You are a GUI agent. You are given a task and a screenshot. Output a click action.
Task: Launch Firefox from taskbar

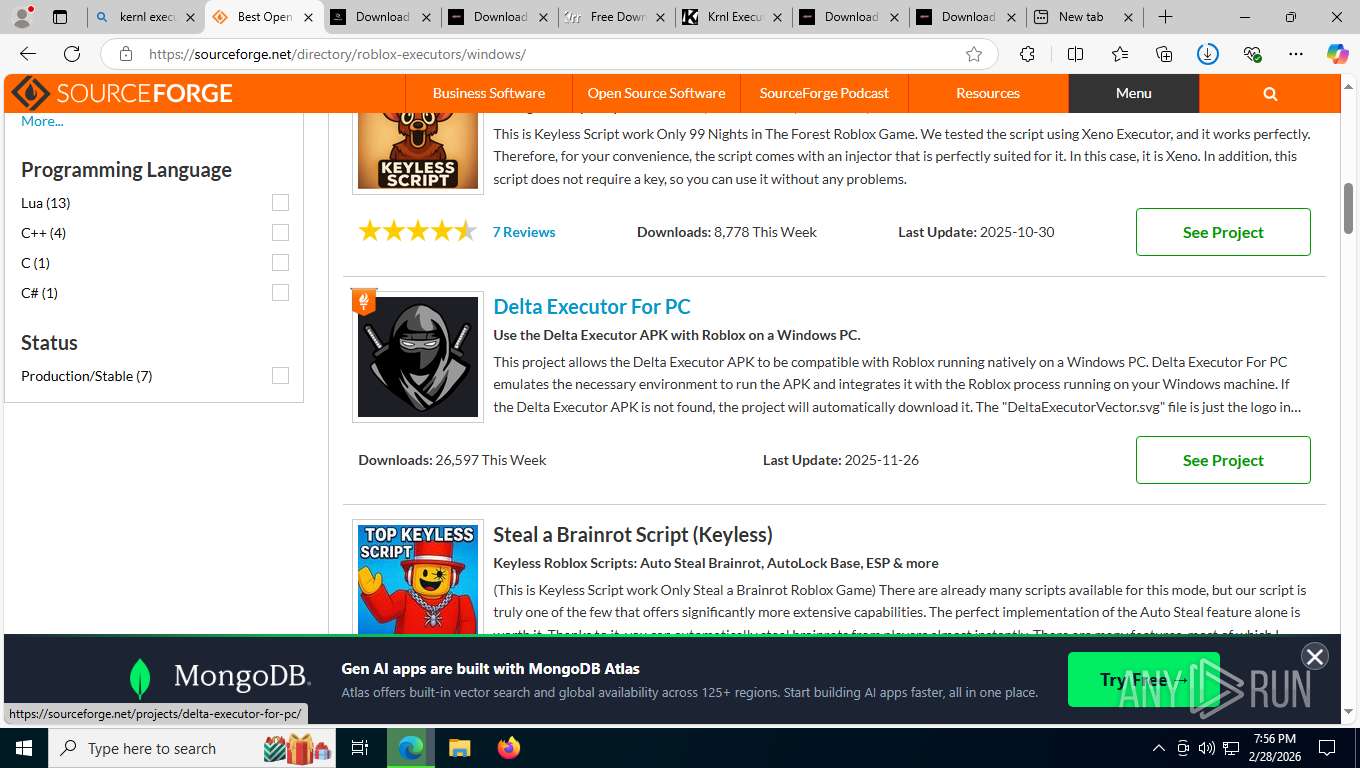pos(508,748)
